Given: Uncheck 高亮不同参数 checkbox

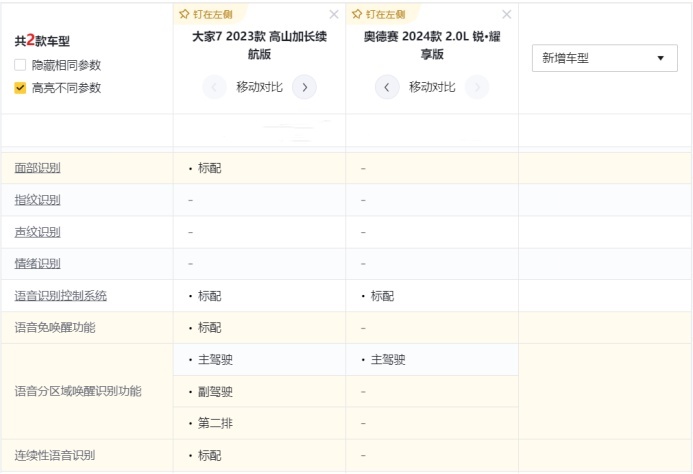Looking at the screenshot, I should [20, 88].
